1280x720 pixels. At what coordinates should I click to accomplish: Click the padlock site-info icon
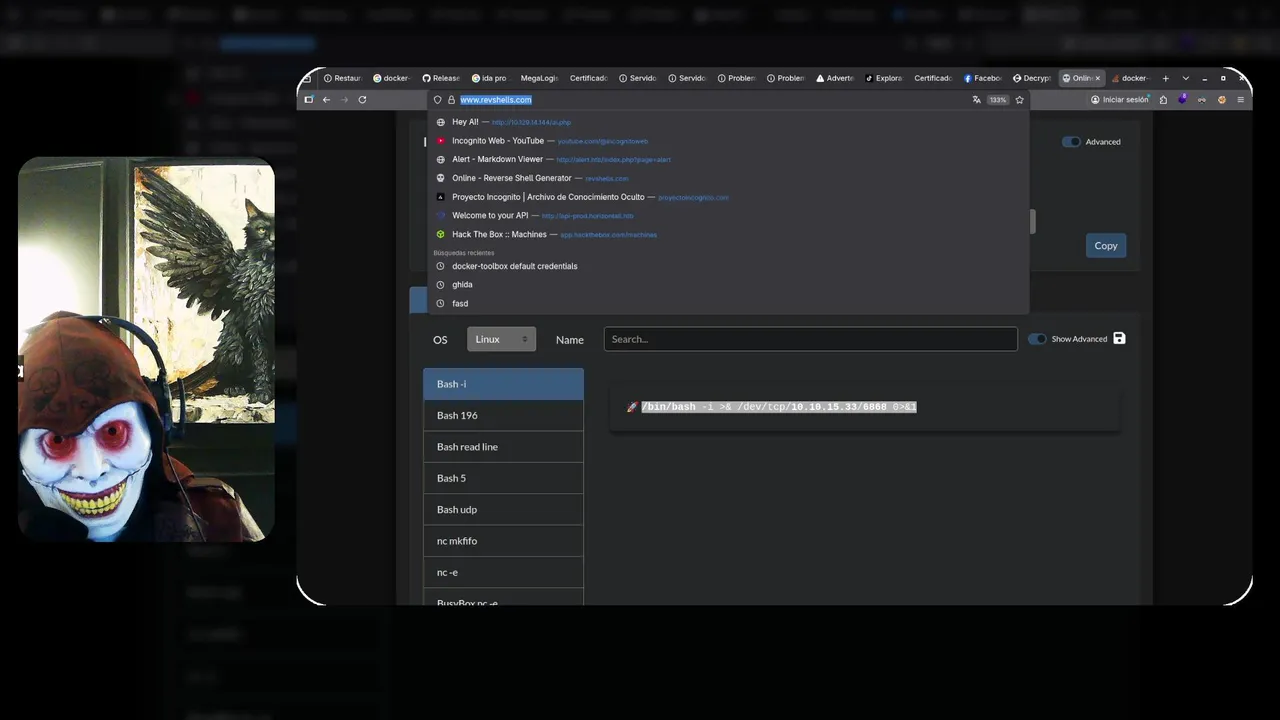[451, 100]
